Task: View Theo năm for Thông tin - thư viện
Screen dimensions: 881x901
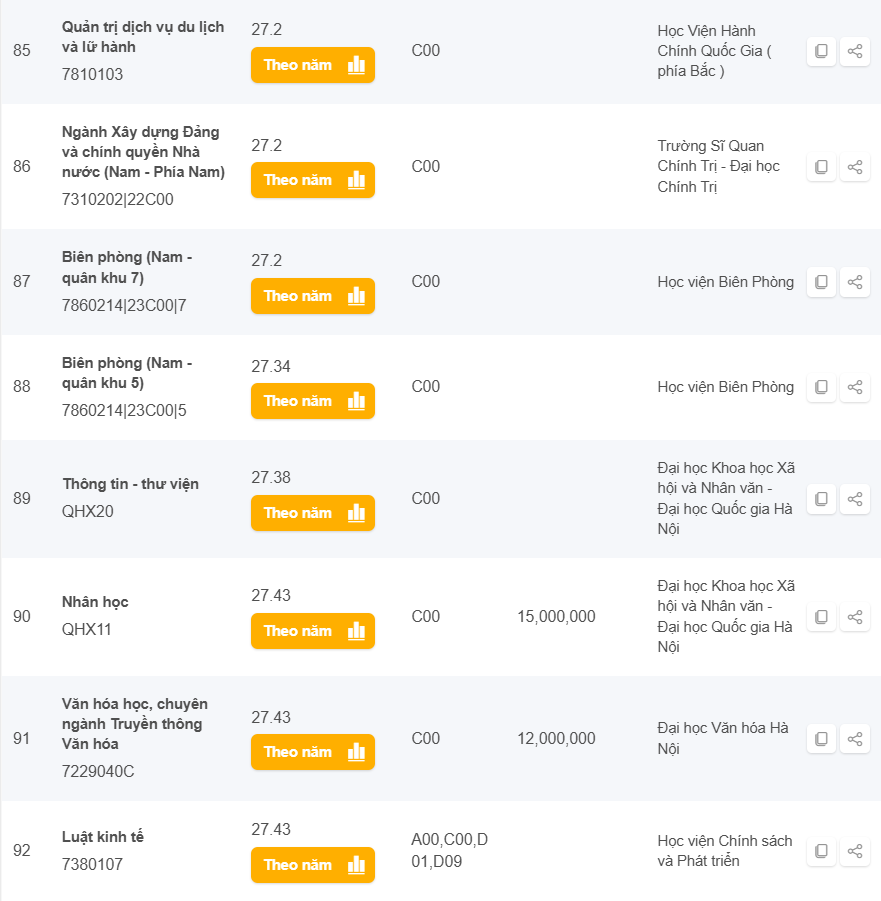Action: click(312, 513)
